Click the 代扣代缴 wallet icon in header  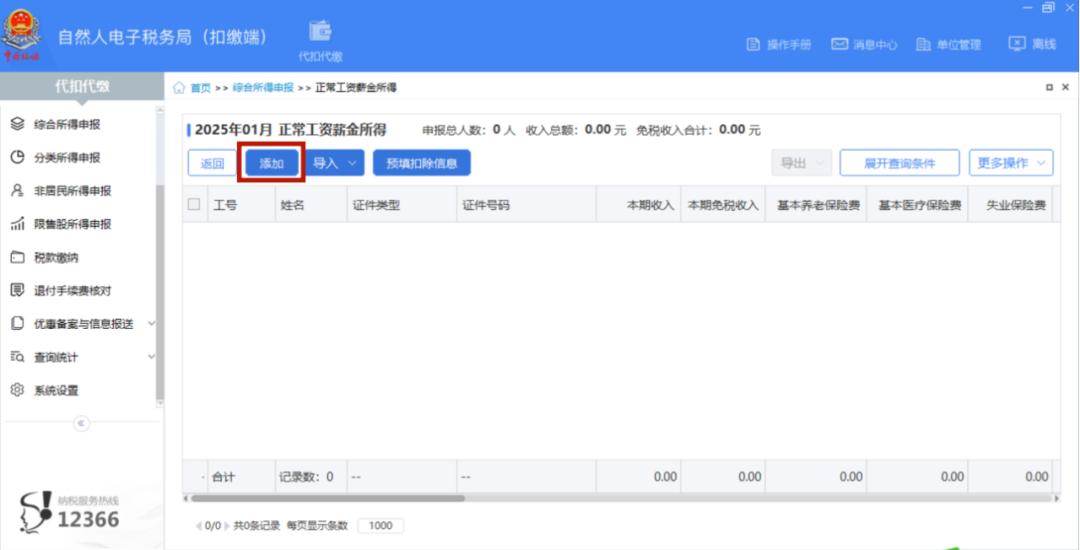[320, 31]
